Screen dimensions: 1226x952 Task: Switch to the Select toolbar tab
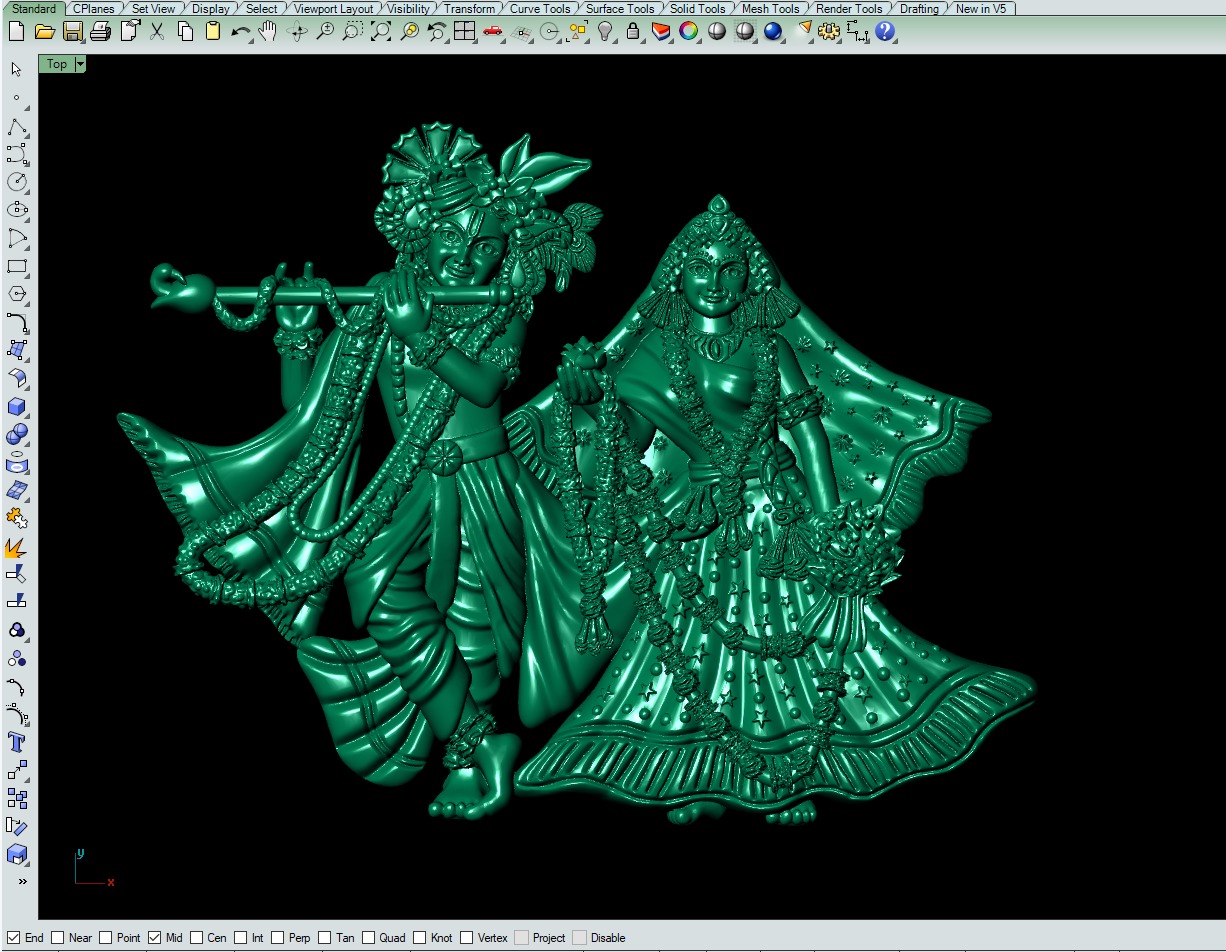click(261, 9)
